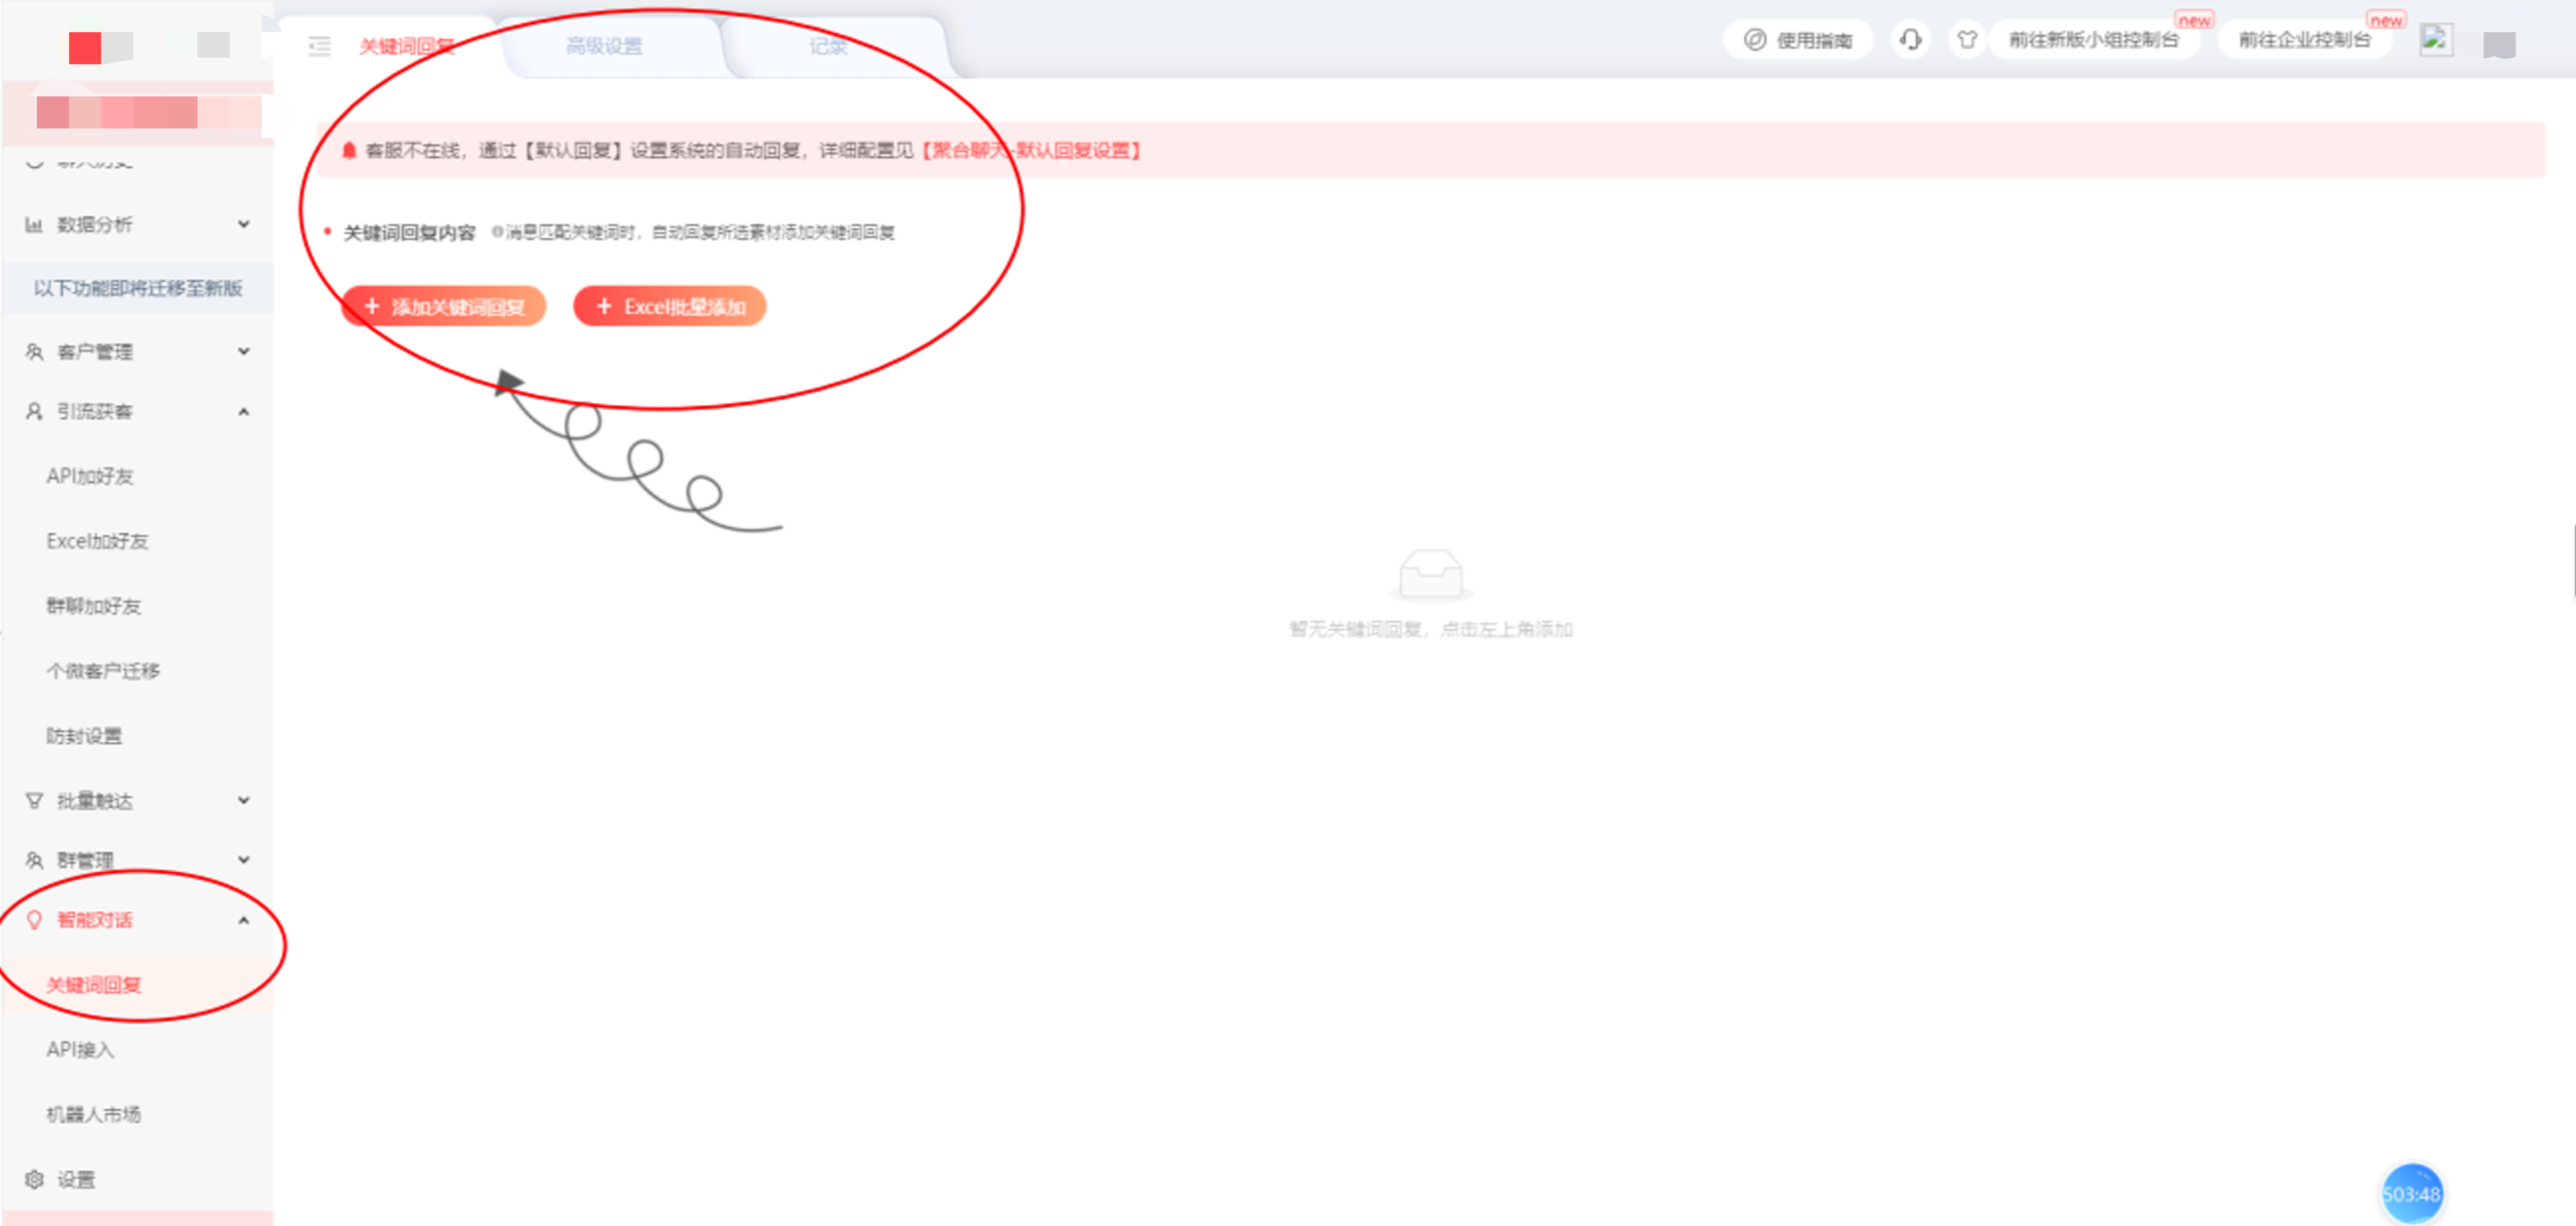
Task: Collapse sidebar with the menu fold icon
Action: (x=319, y=46)
